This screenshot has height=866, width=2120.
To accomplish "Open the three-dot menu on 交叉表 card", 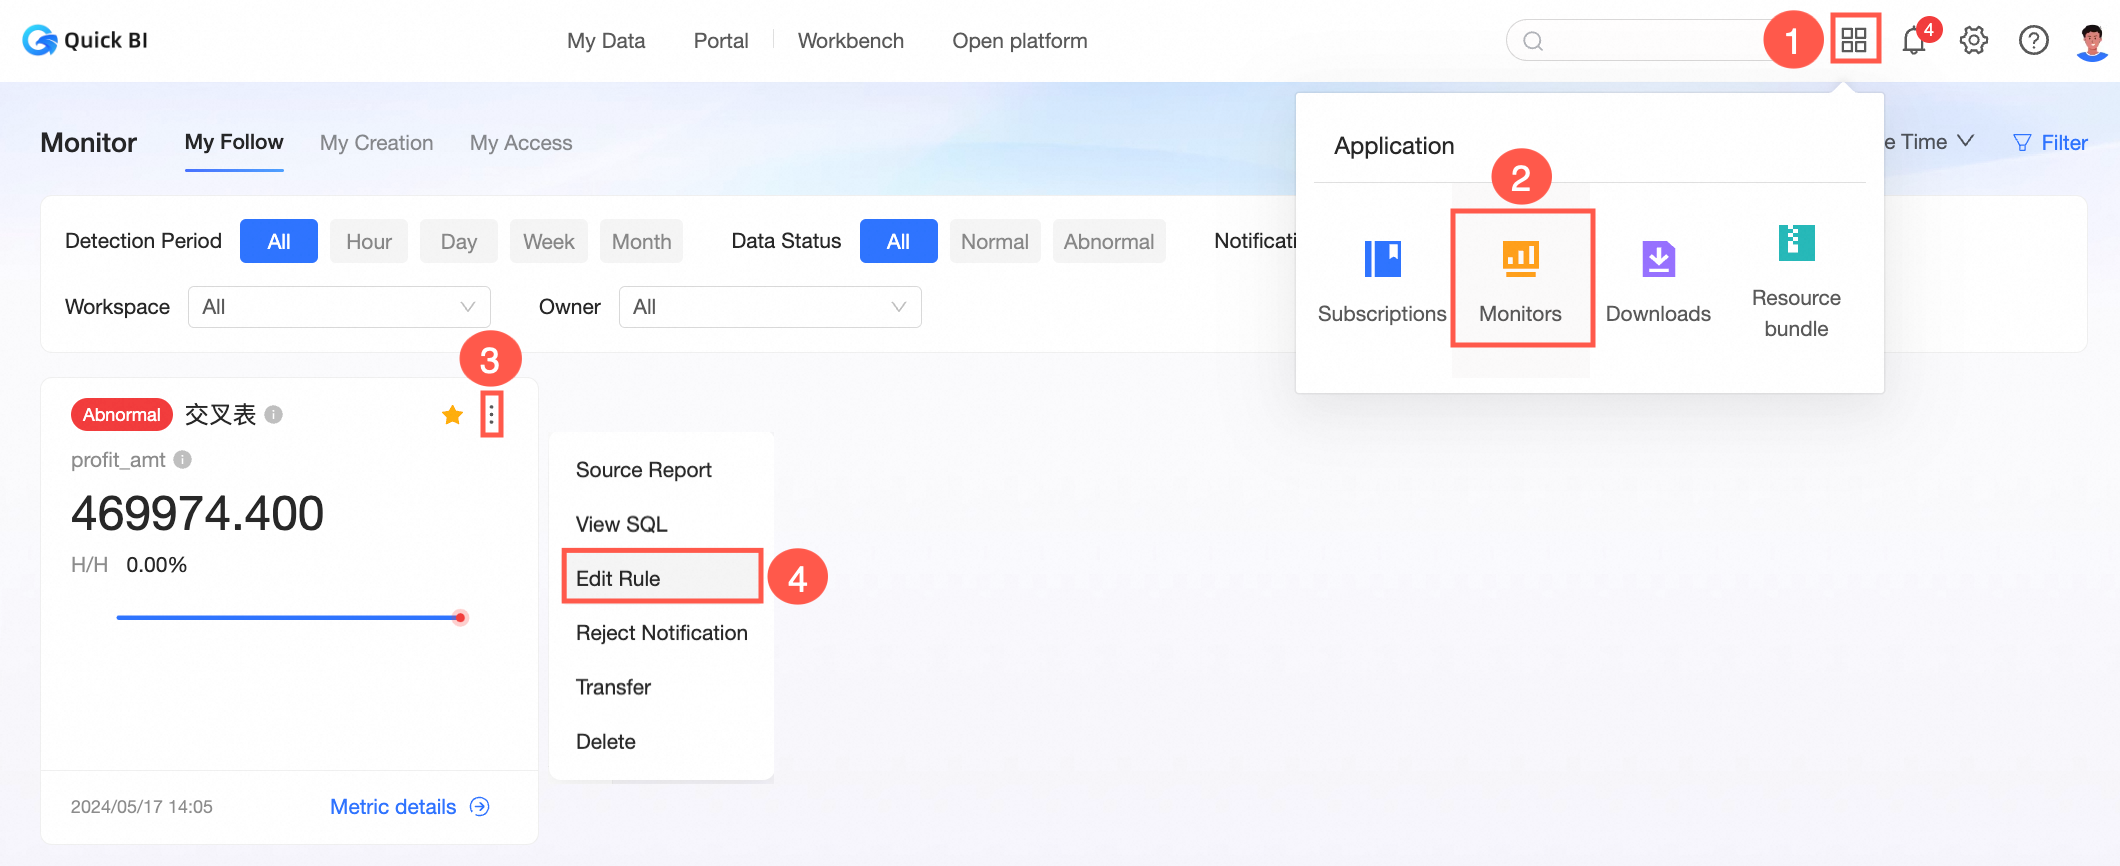I will tap(491, 415).
